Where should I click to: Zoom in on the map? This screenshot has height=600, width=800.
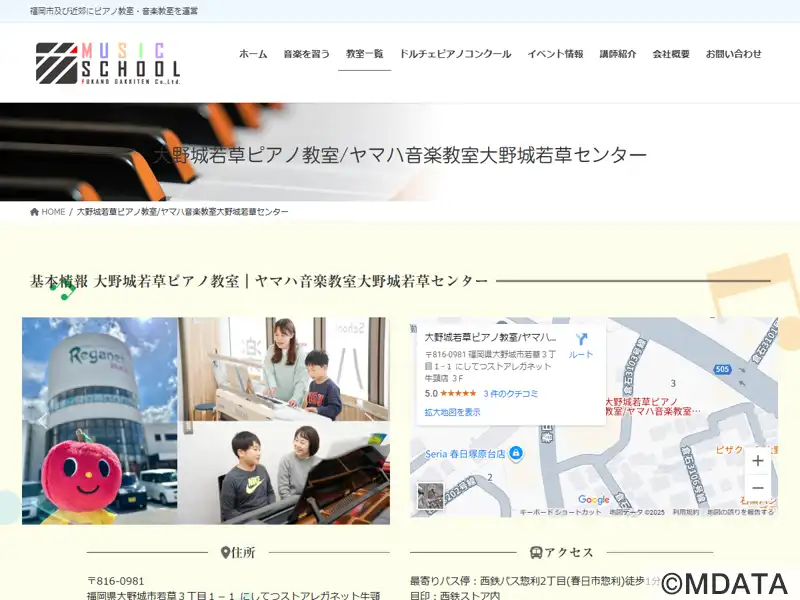(758, 460)
